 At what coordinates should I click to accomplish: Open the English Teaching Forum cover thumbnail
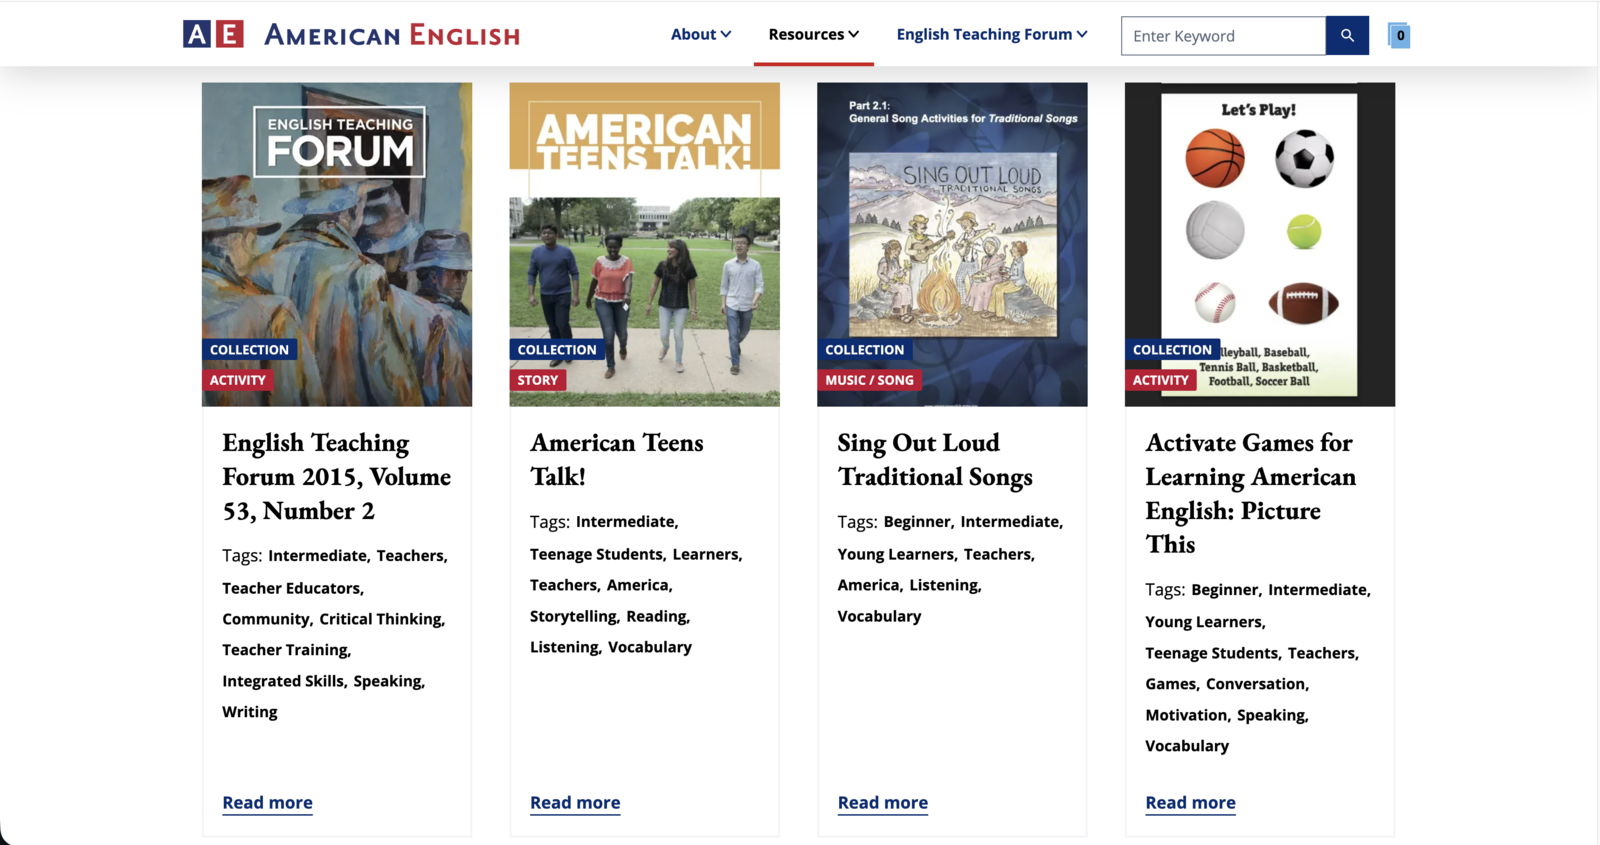click(337, 244)
